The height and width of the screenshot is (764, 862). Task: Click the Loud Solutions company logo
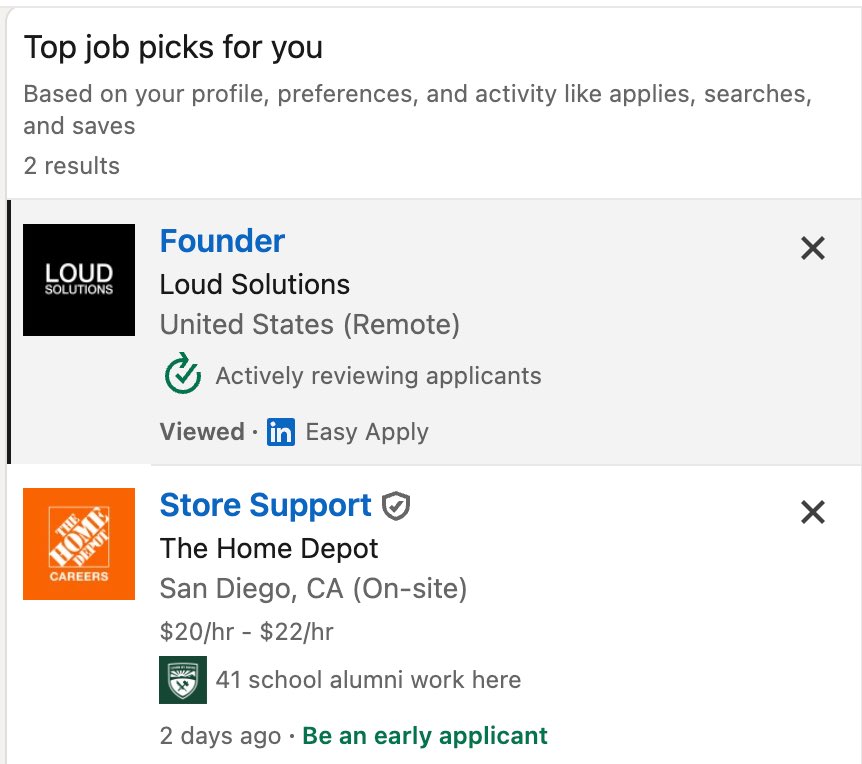(x=79, y=280)
